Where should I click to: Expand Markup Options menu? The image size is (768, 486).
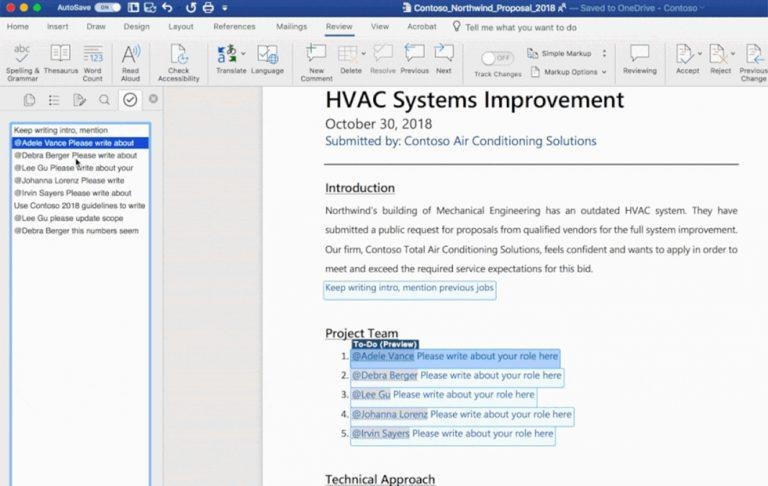pos(570,72)
